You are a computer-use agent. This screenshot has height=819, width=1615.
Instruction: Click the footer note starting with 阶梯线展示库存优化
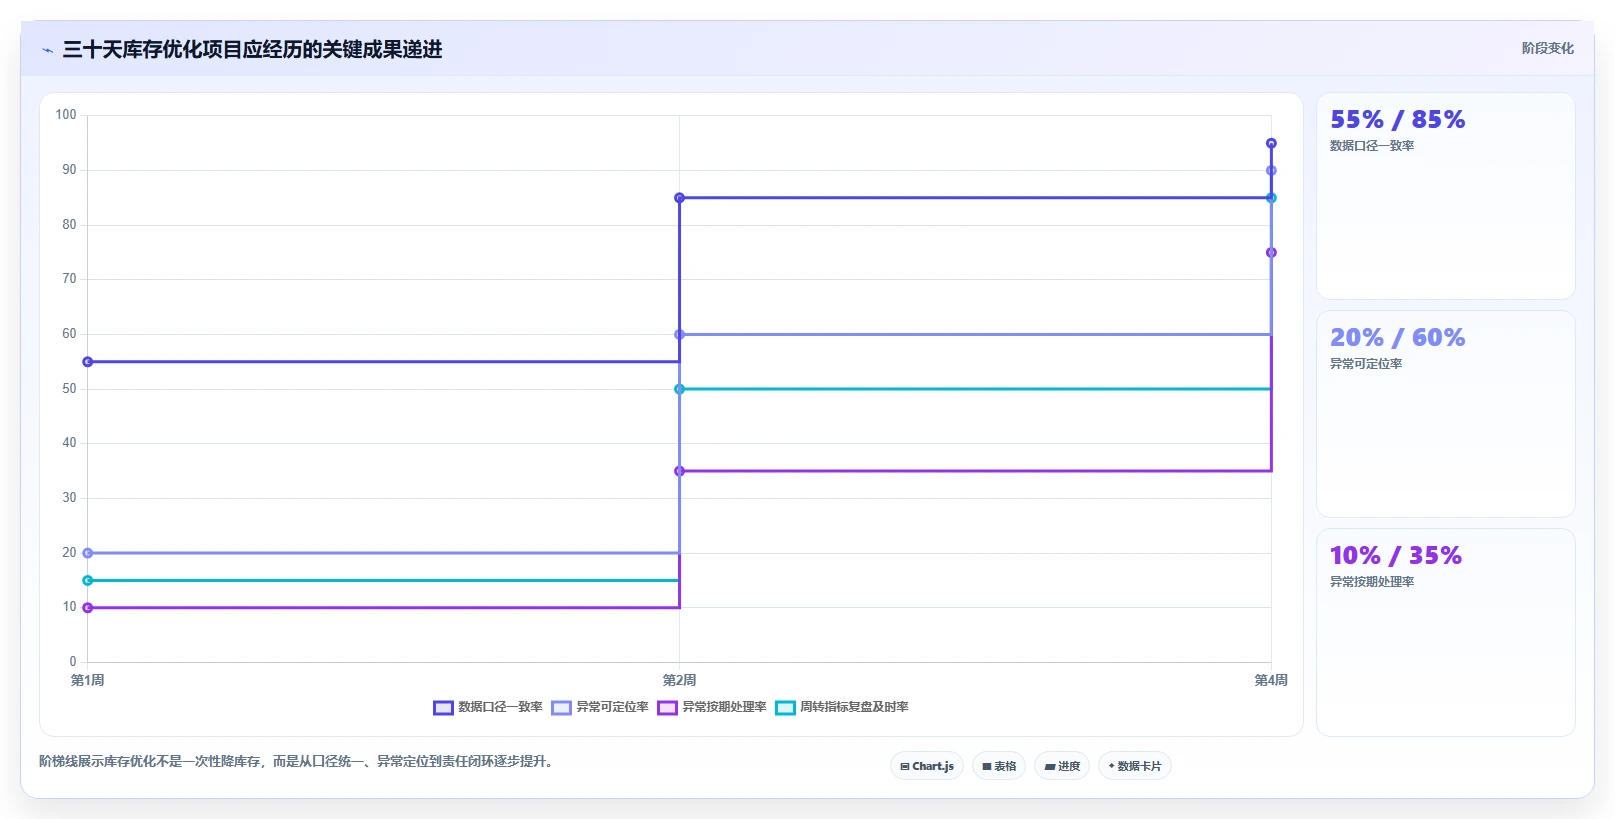pos(298,762)
